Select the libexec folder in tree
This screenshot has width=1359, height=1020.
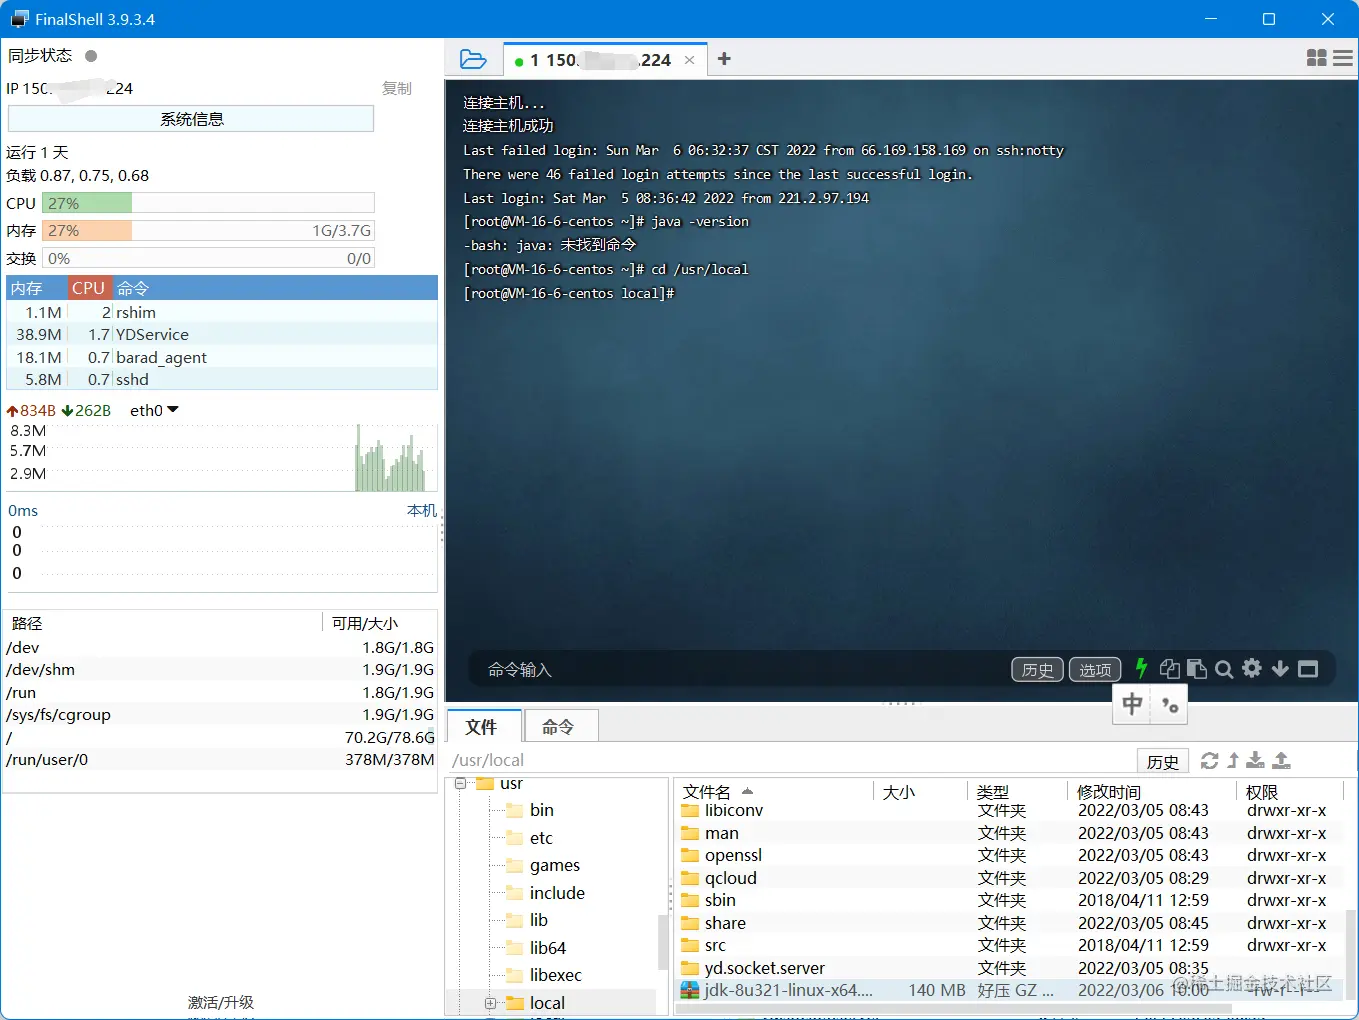pos(555,975)
